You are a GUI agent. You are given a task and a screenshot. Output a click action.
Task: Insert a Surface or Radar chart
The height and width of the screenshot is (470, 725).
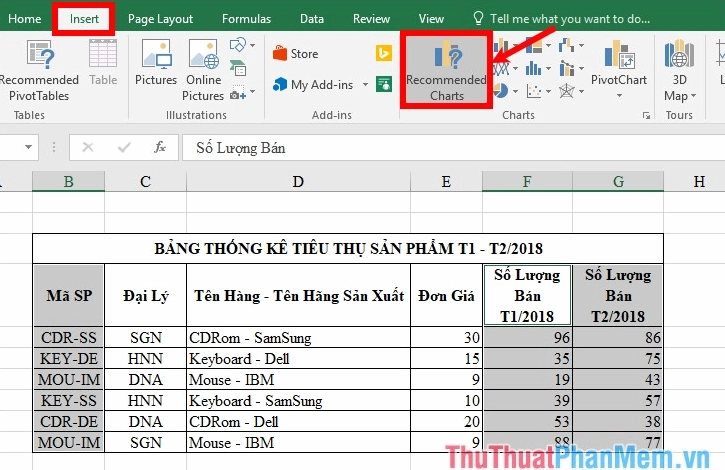[567, 91]
